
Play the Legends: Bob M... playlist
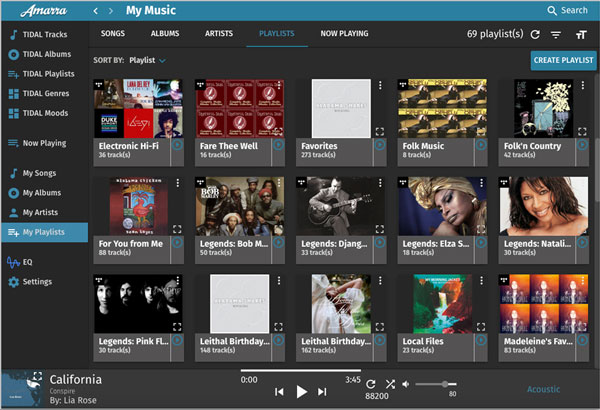tap(279, 242)
